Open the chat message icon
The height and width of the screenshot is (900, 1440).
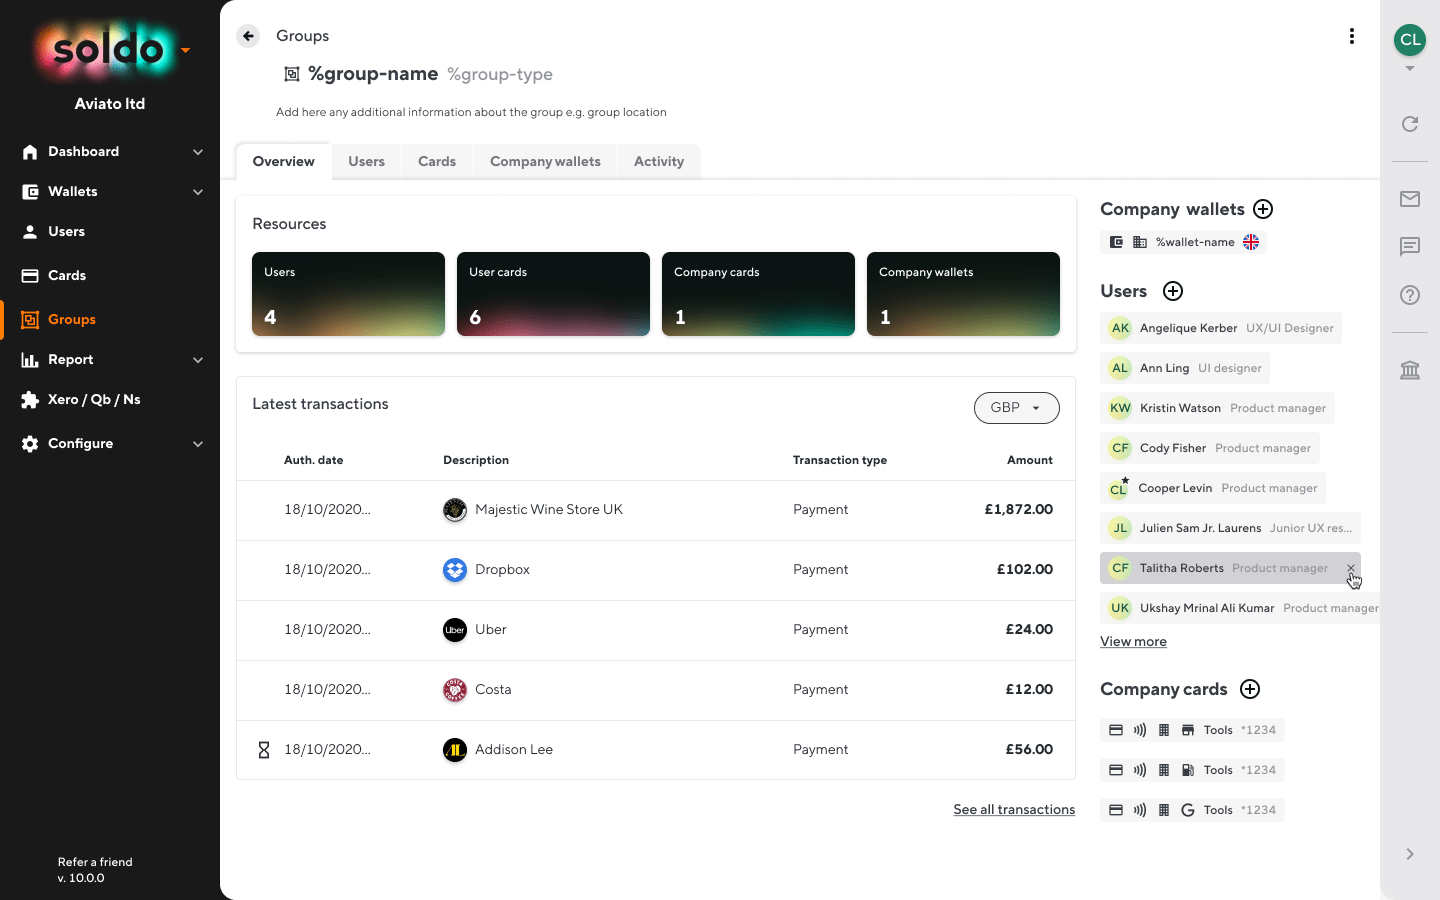coord(1410,246)
